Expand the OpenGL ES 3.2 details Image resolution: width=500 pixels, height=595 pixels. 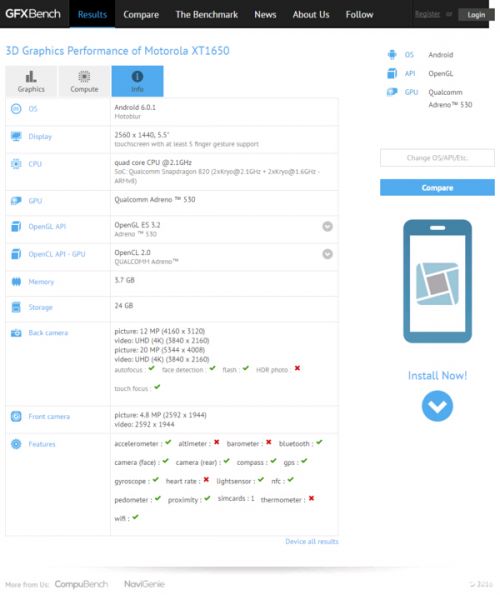(x=327, y=227)
